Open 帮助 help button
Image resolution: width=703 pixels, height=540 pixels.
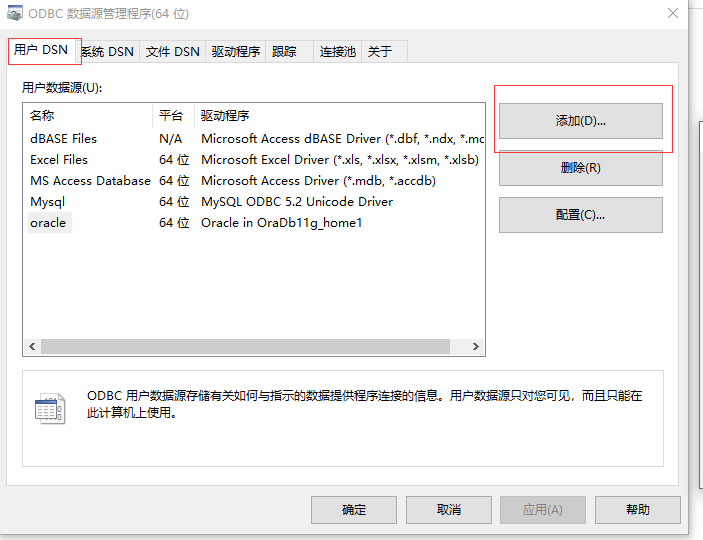click(638, 510)
